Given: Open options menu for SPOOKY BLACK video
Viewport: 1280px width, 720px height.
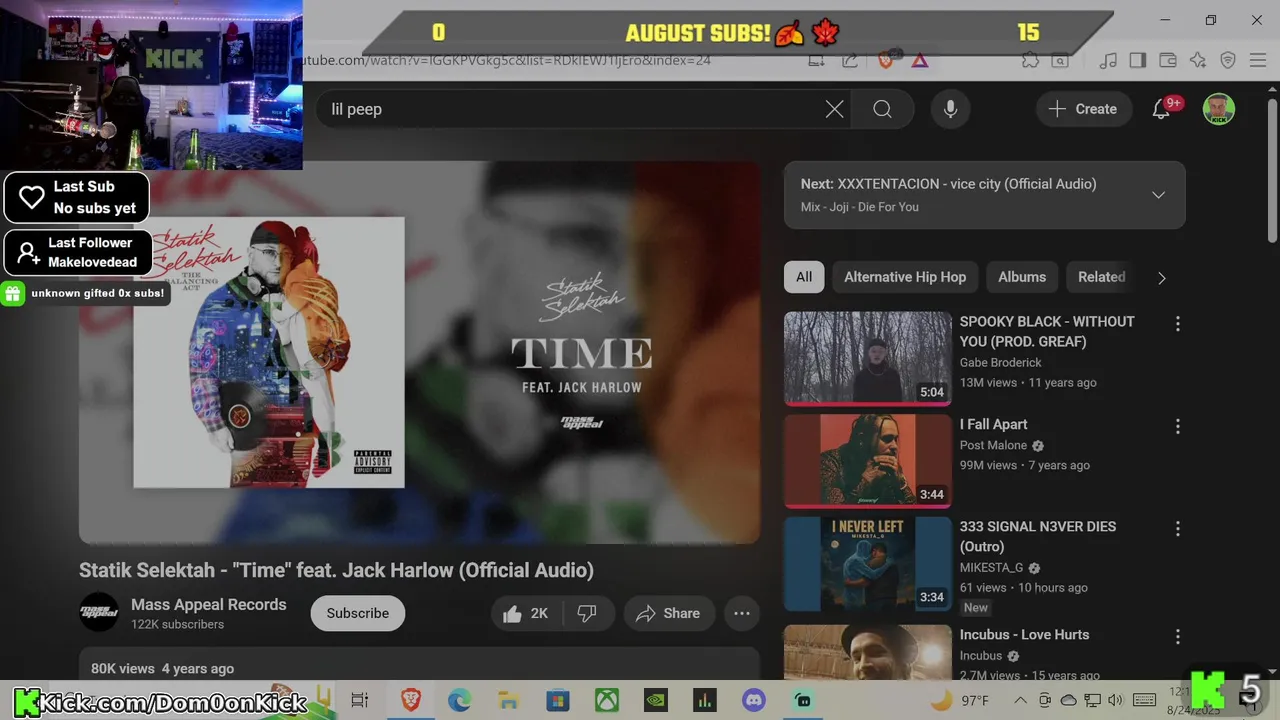Looking at the screenshot, I should [x=1177, y=323].
